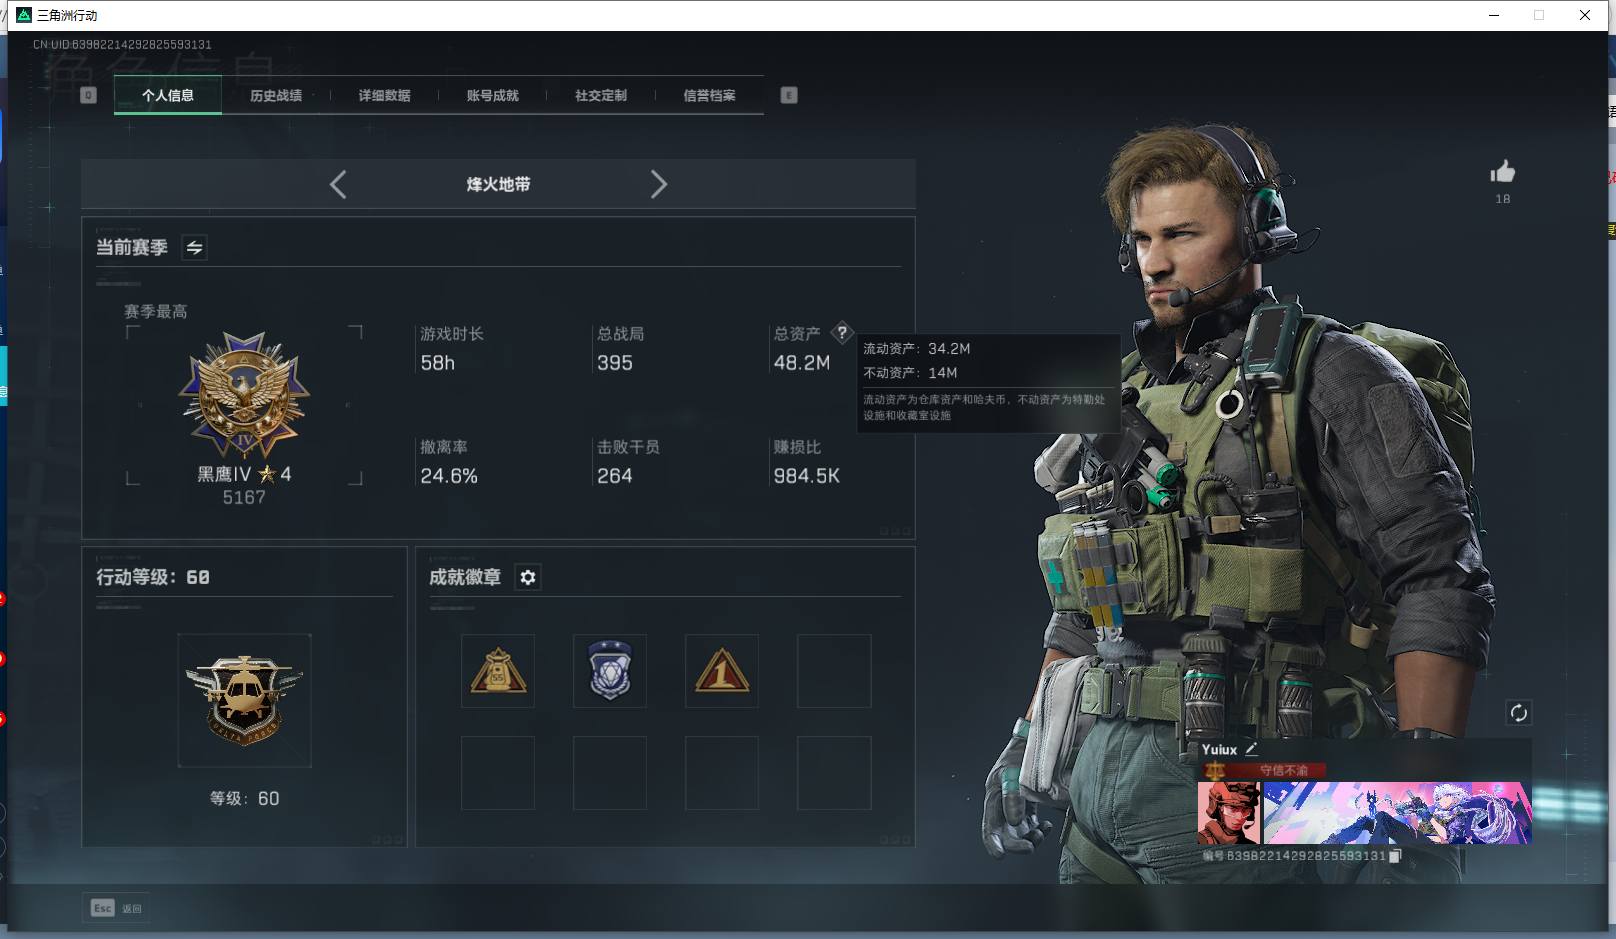This screenshot has width=1616, height=939.
Task: Click the 信誉档案 tab
Action: click(x=709, y=96)
